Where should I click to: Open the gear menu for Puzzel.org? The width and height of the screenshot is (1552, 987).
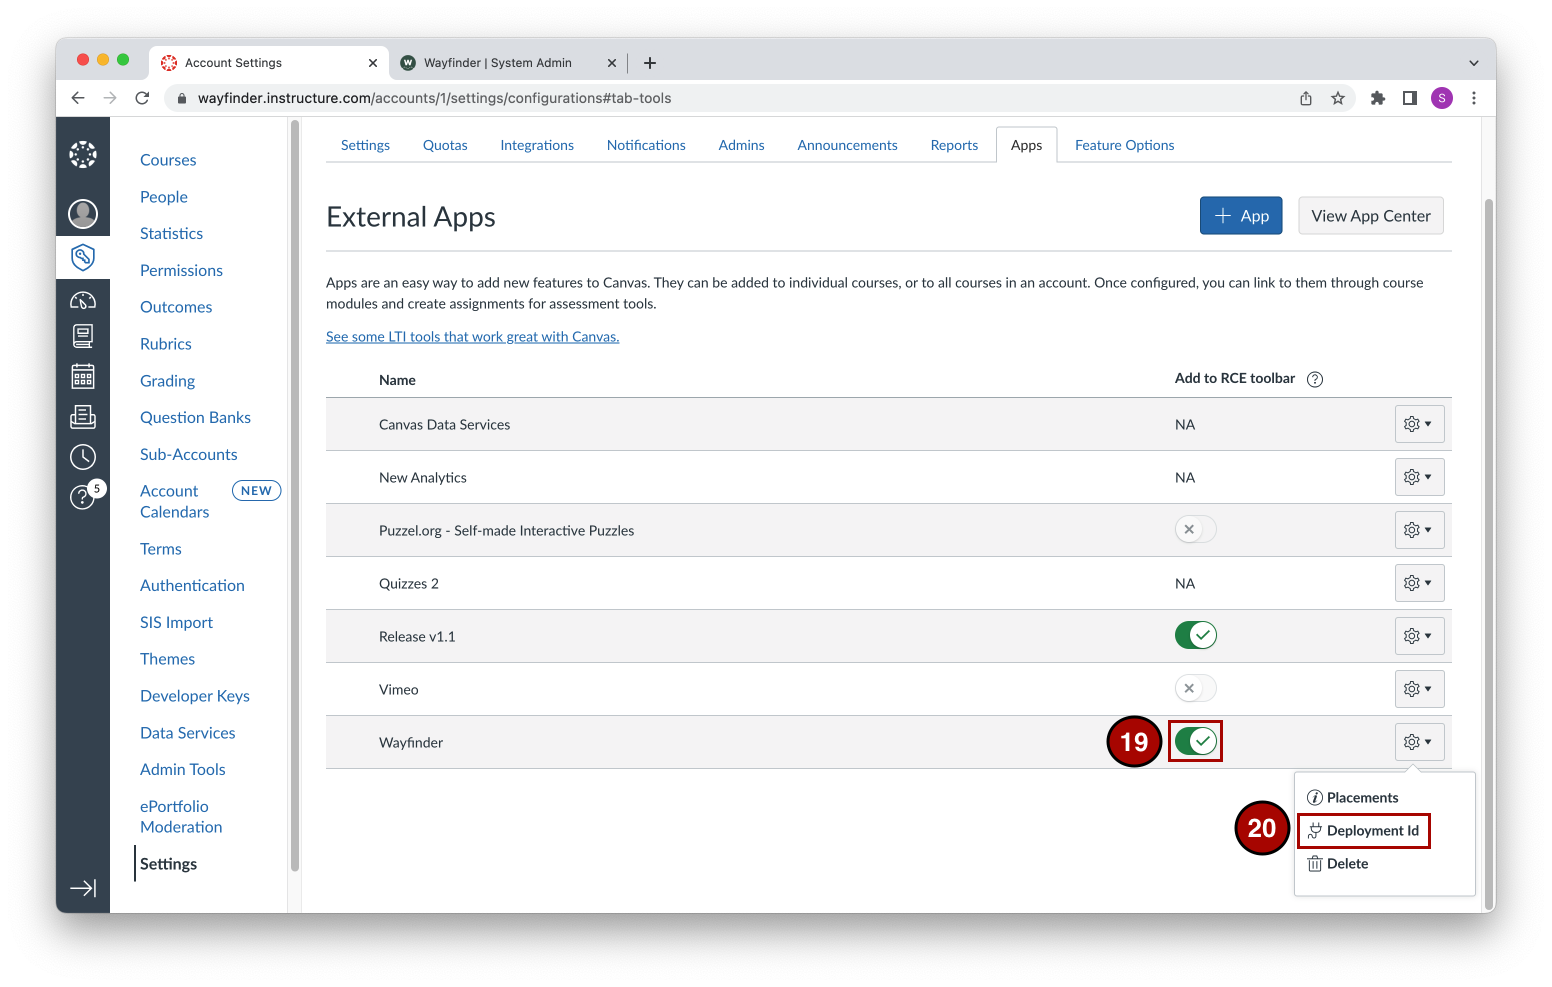click(1419, 530)
